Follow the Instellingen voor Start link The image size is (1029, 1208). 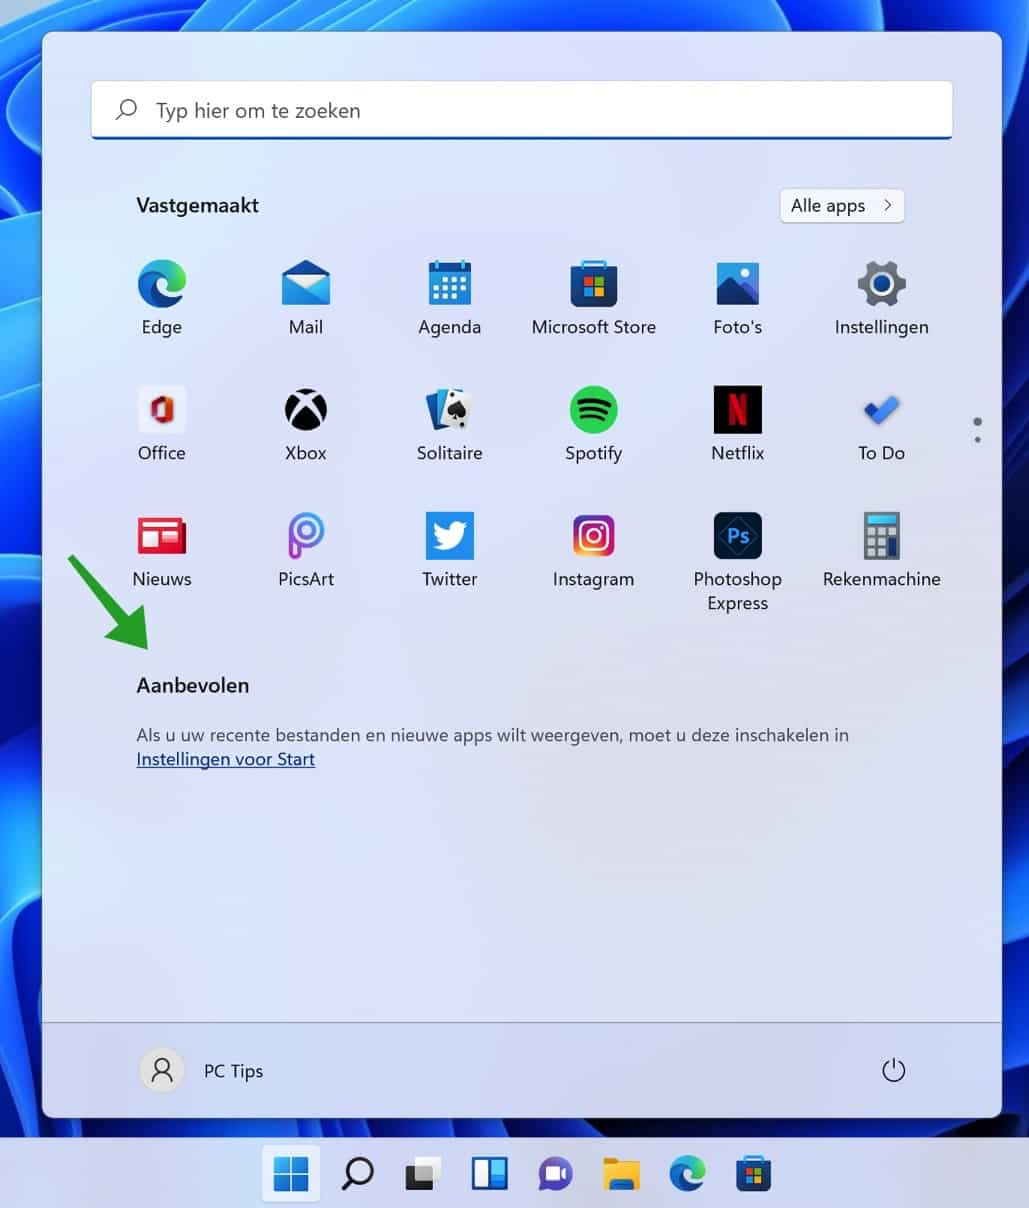pyautogui.click(x=226, y=759)
